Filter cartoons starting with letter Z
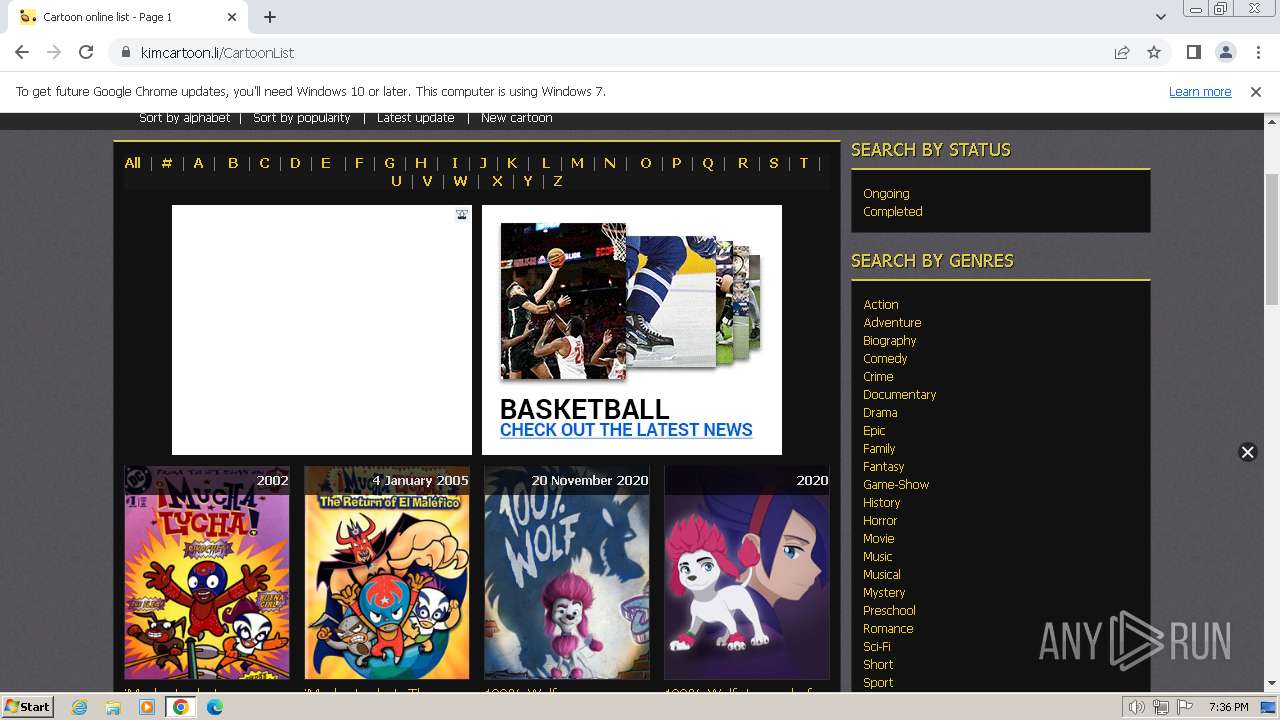 (557, 181)
